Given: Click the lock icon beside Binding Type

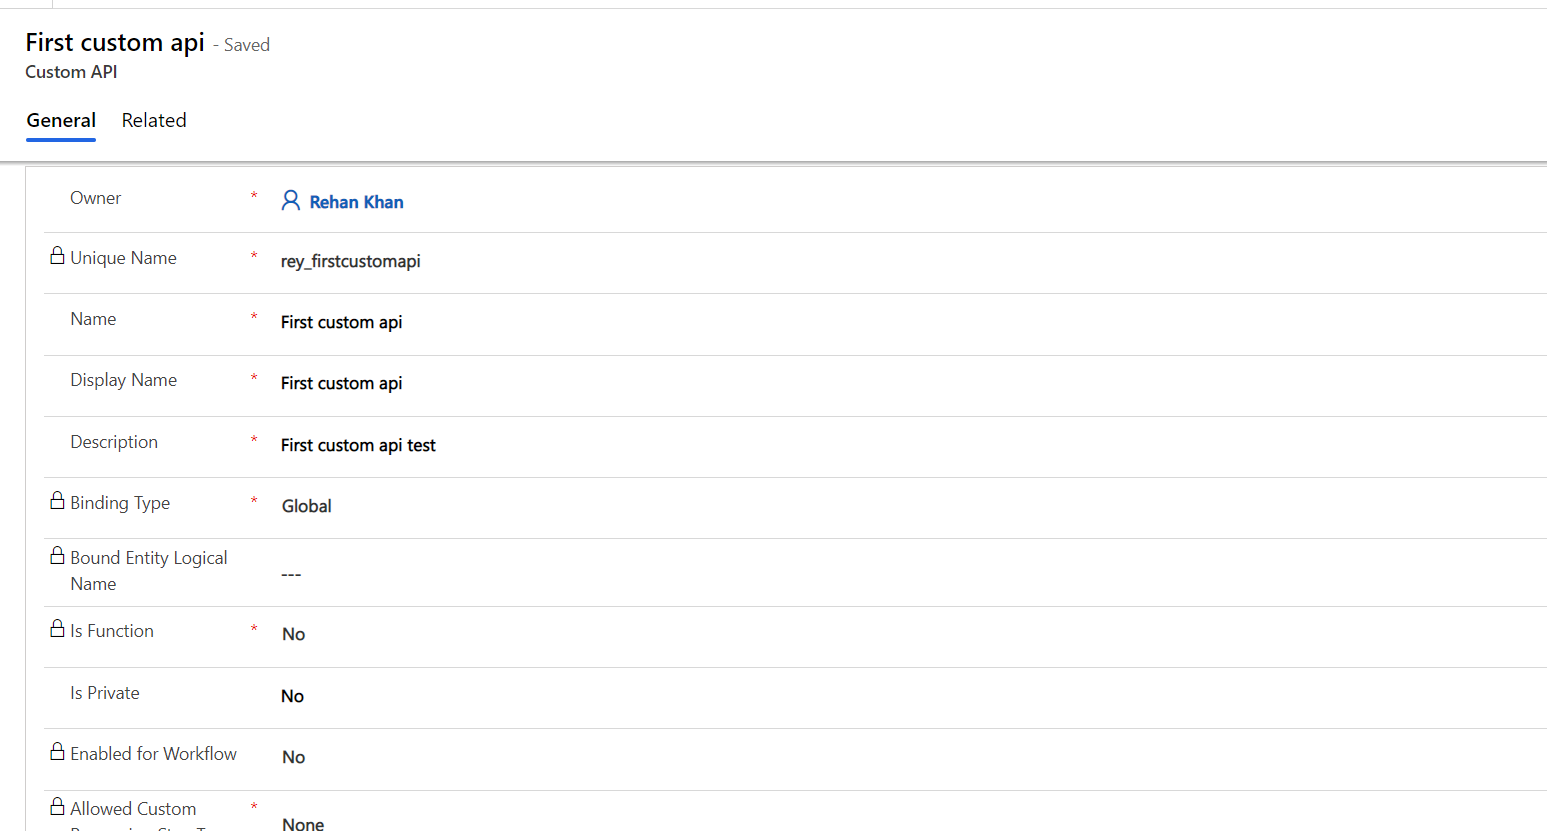Looking at the screenshot, I should coord(57,501).
